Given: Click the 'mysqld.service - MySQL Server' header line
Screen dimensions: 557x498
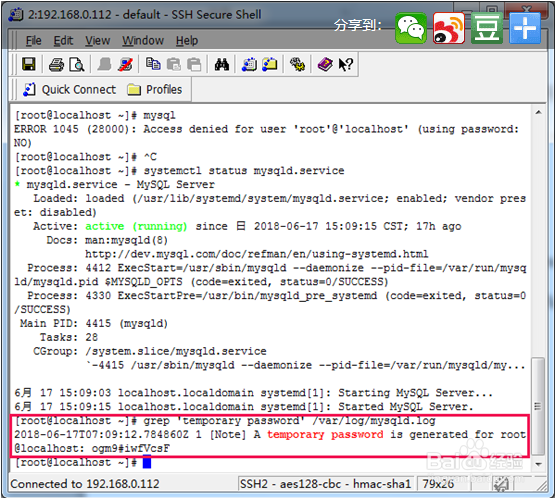Looking at the screenshot, I should pyautogui.click(x=114, y=184).
